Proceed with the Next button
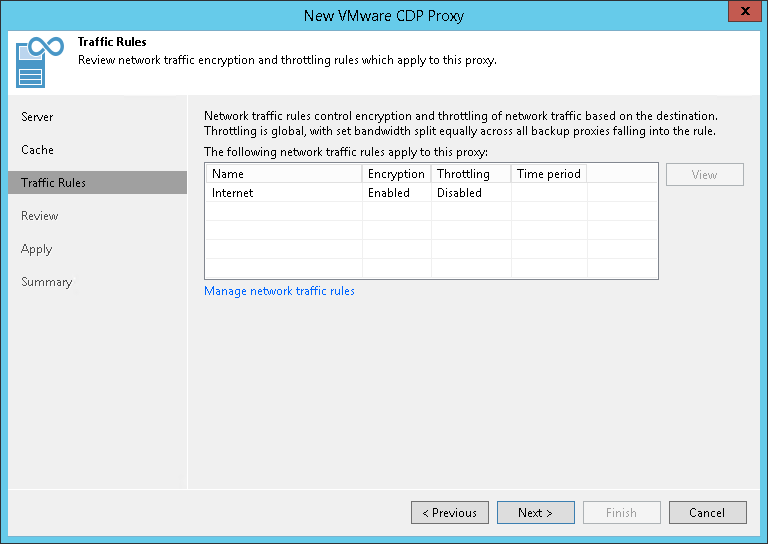The width and height of the screenshot is (768, 544). click(536, 513)
